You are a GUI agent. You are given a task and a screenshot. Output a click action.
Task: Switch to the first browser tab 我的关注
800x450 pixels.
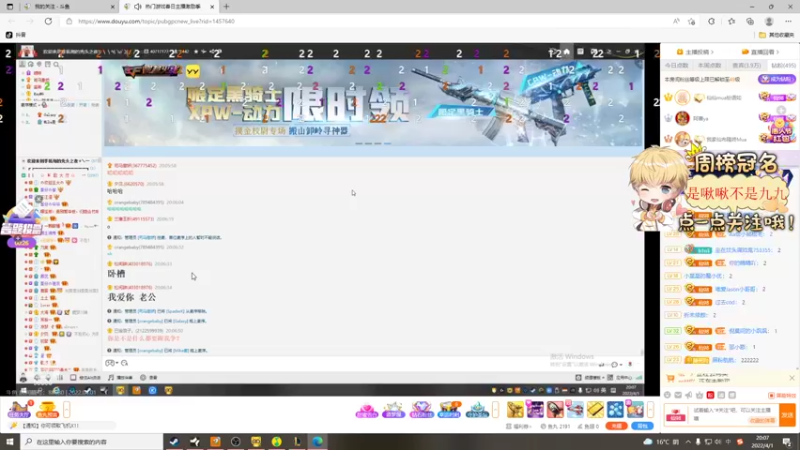[68, 7]
